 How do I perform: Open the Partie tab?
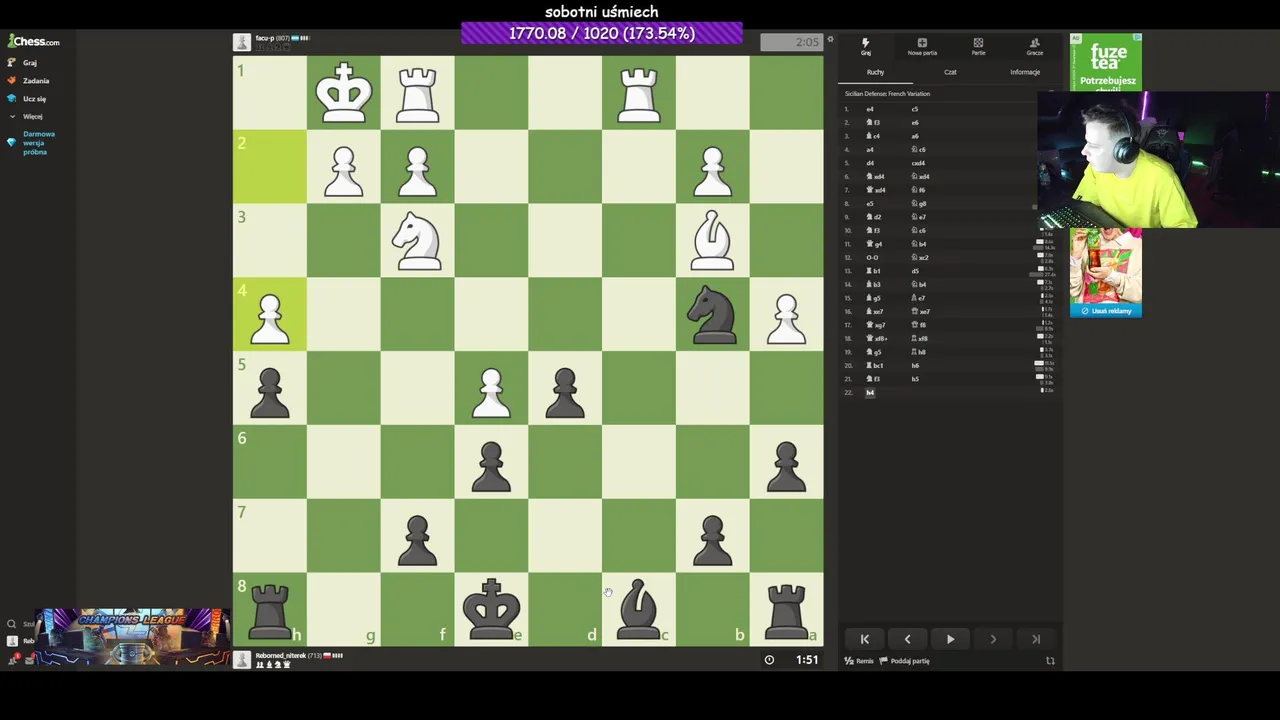tap(978, 47)
